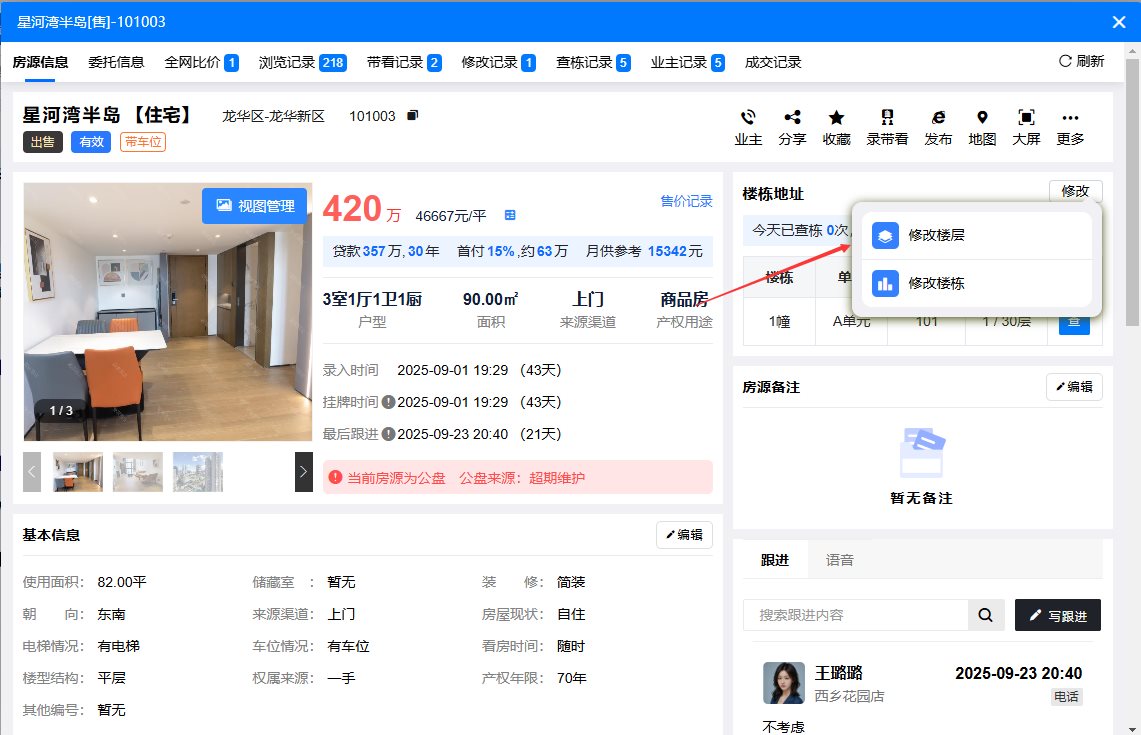
Task: Select 修改楼层 from the popup menu
Action: click(x=936, y=236)
